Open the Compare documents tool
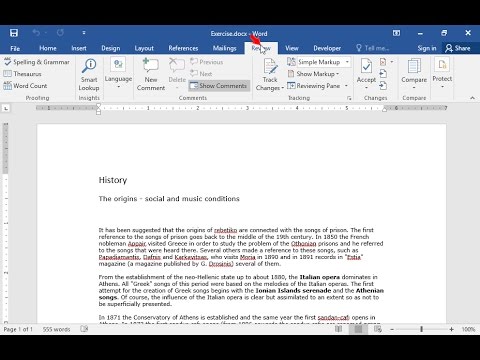This screenshot has width=480, height=360. (414, 75)
